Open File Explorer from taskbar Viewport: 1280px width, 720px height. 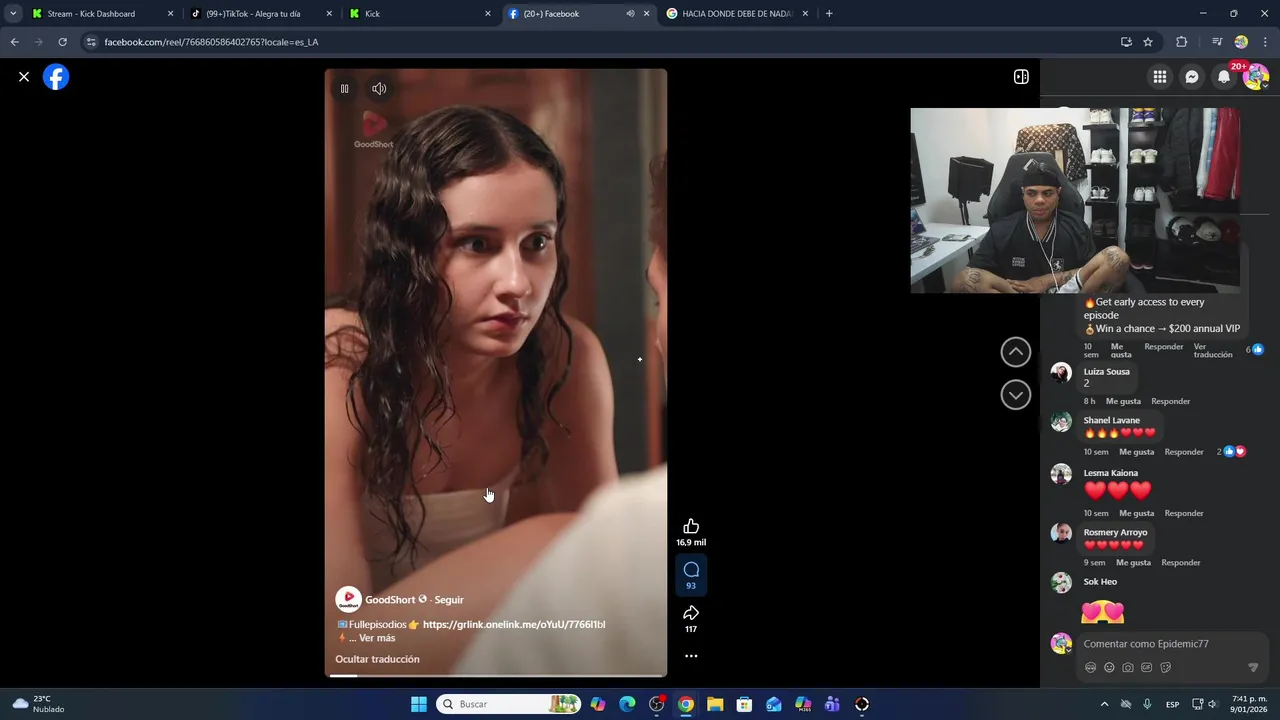[x=715, y=704]
